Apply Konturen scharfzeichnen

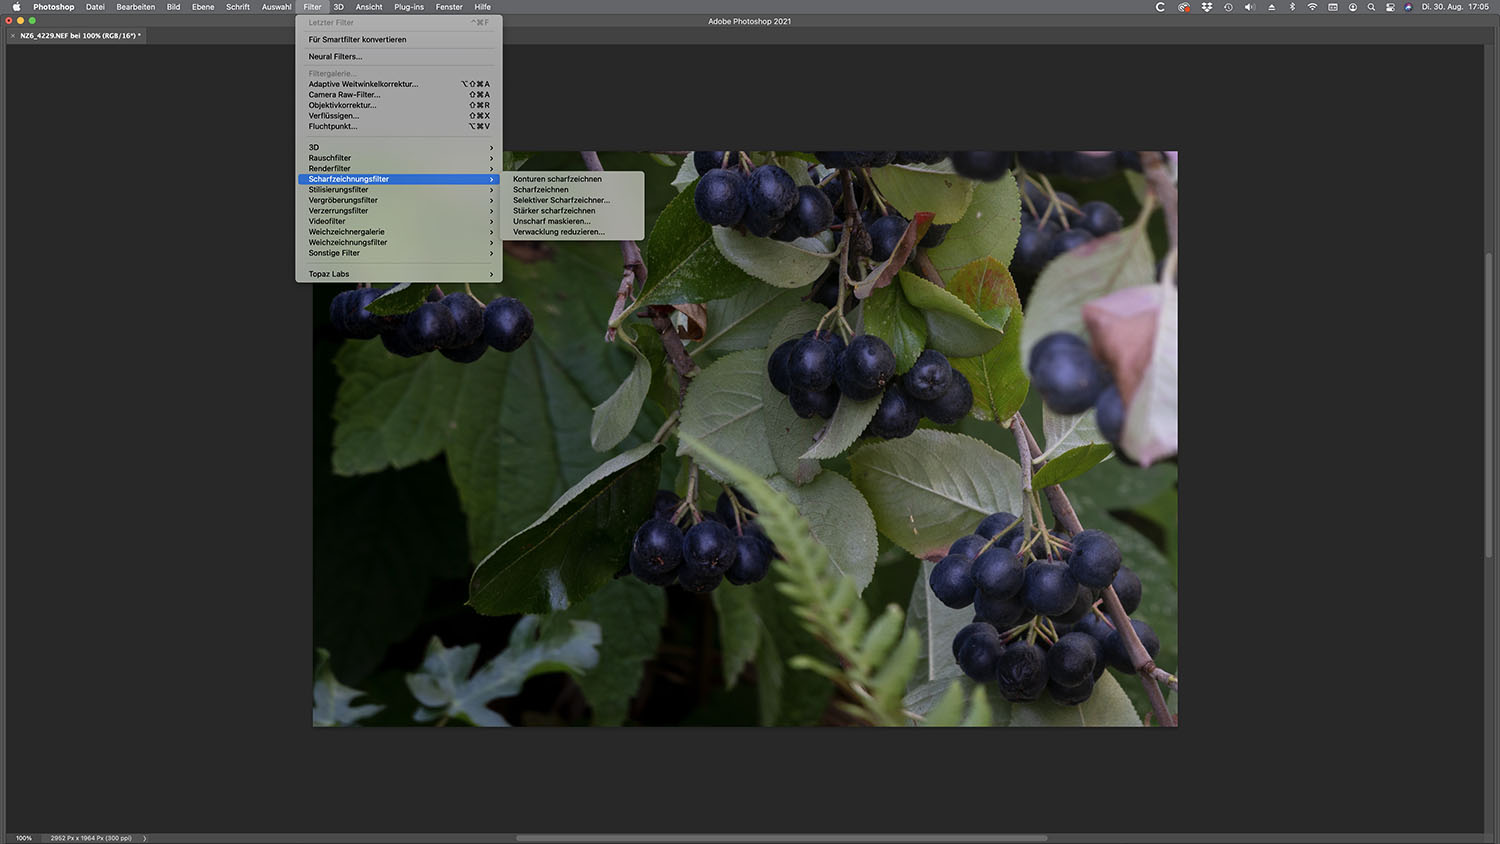pos(574,179)
